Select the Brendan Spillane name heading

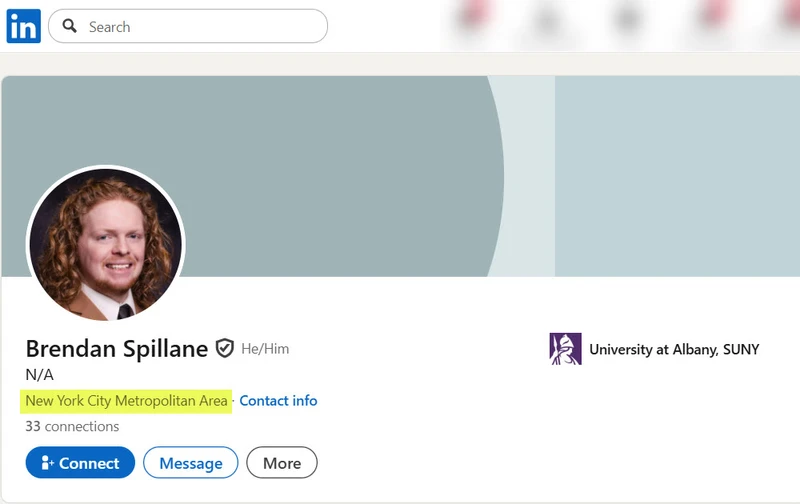click(117, 349)
